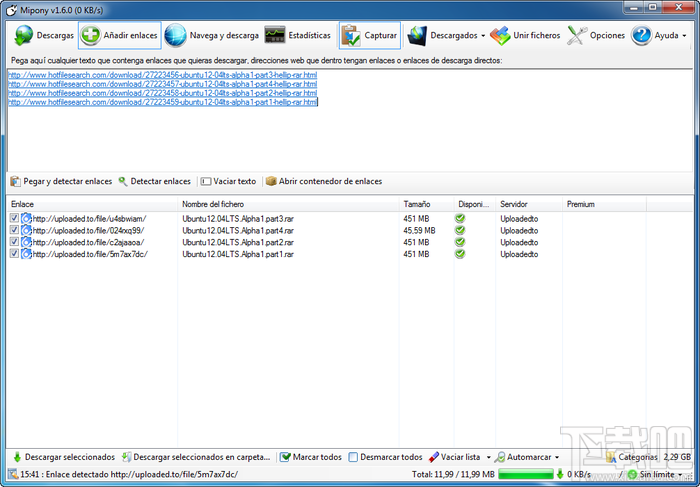Uncheck the u4sbwiam link checkbox
Screen dimensions: 700x487
pyautogui.click(x=14, y=218)
